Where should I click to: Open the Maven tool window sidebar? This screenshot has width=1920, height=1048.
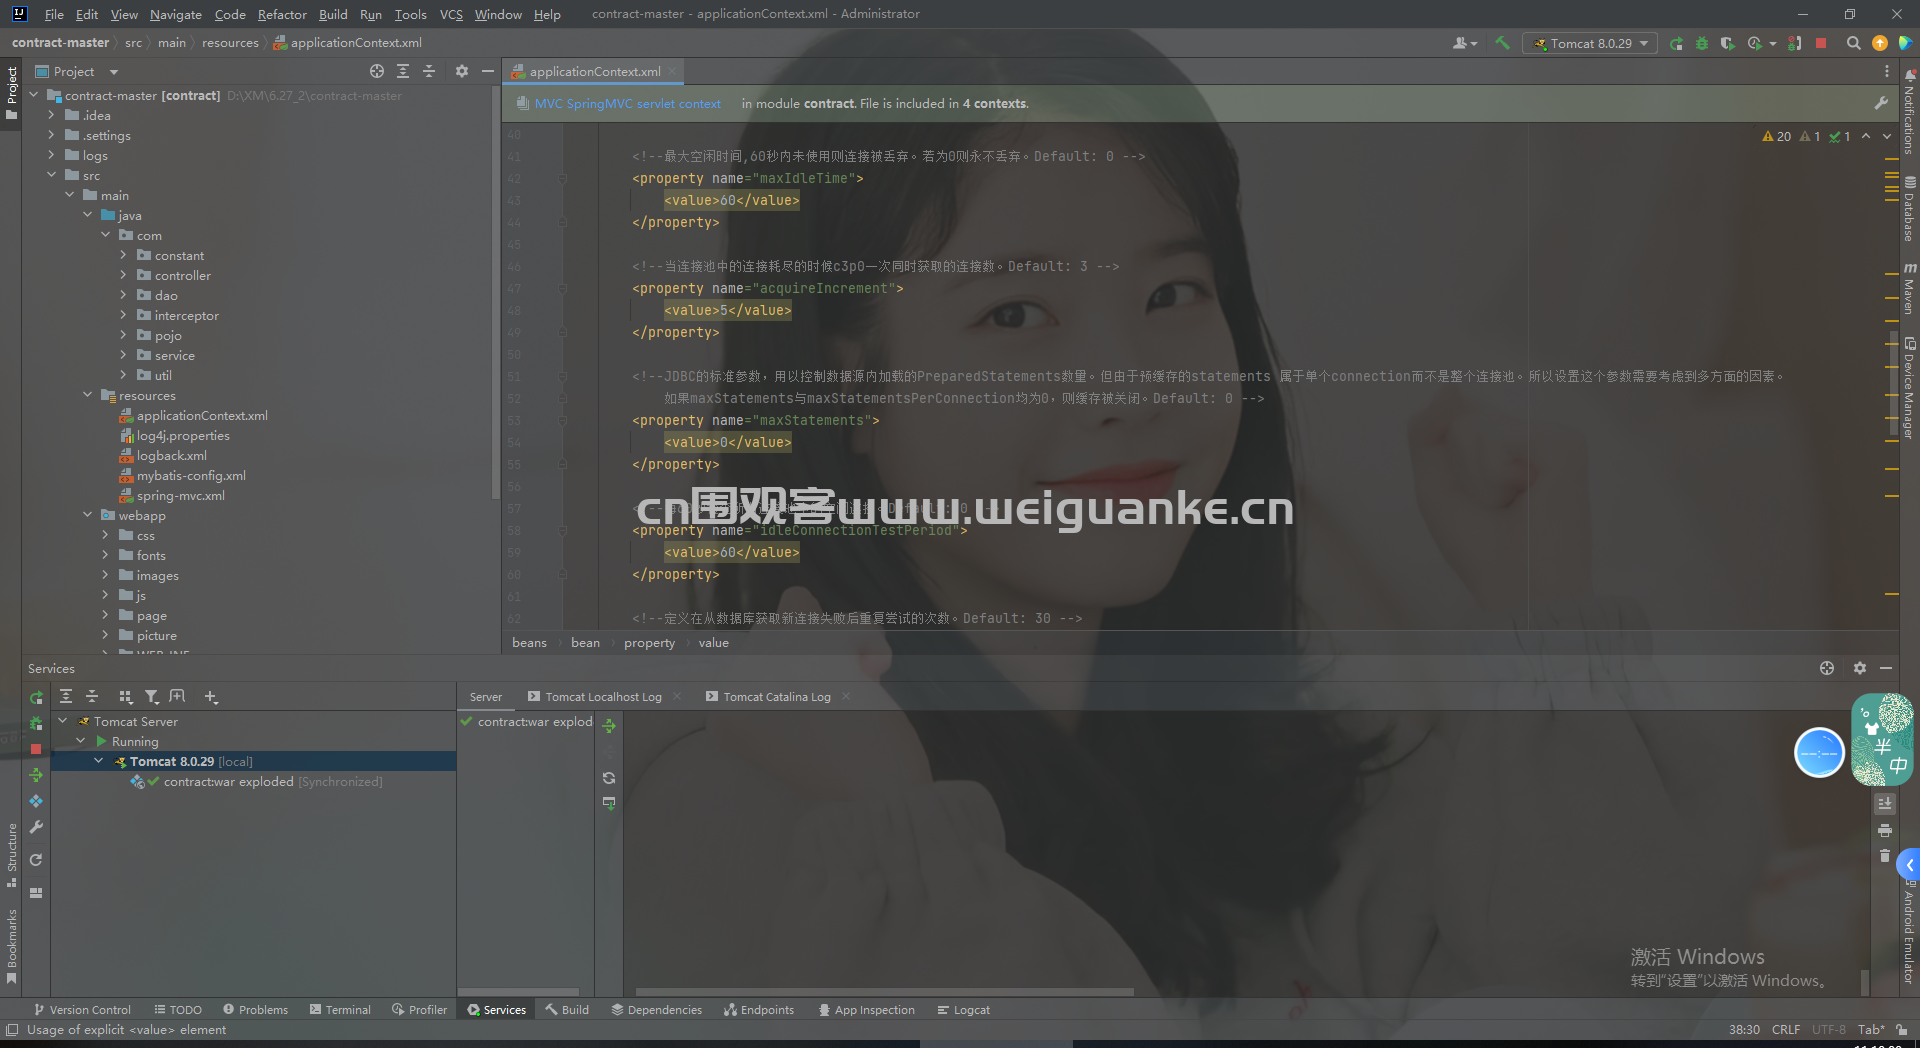click(1910, 289)
